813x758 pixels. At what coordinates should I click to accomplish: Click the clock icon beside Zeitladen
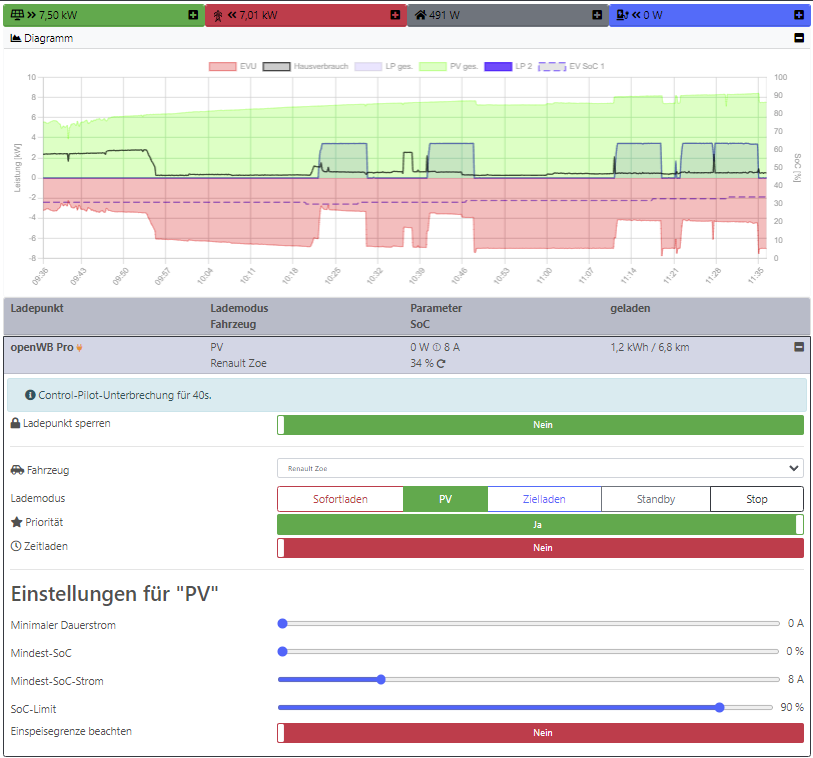(16, 546)
